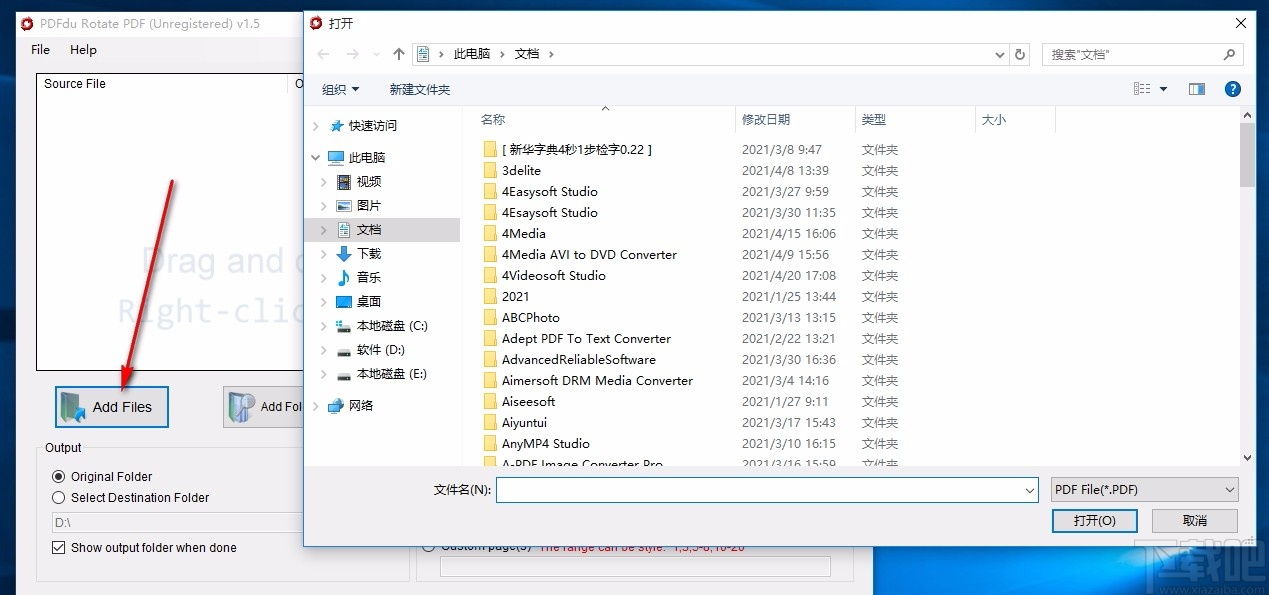This screenshot has height=595, width=1269.
Task: Open the File menu
Action: point(39,49)
